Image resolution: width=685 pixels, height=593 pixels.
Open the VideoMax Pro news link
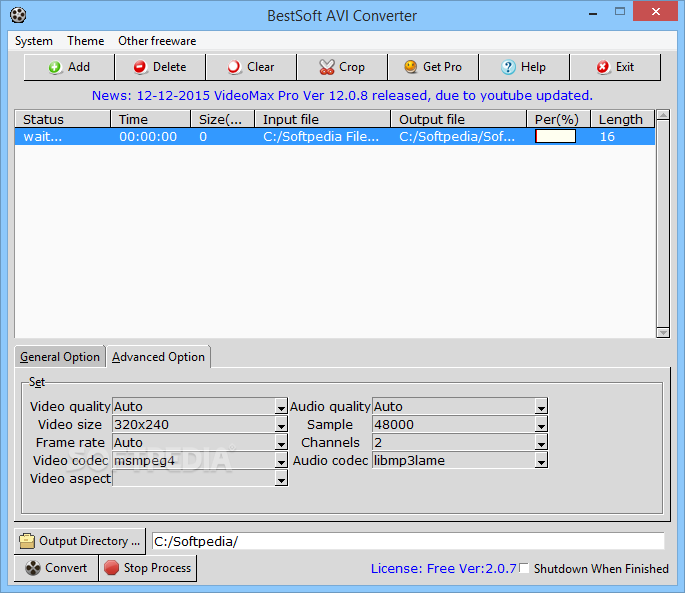click(x=342, y=96)
